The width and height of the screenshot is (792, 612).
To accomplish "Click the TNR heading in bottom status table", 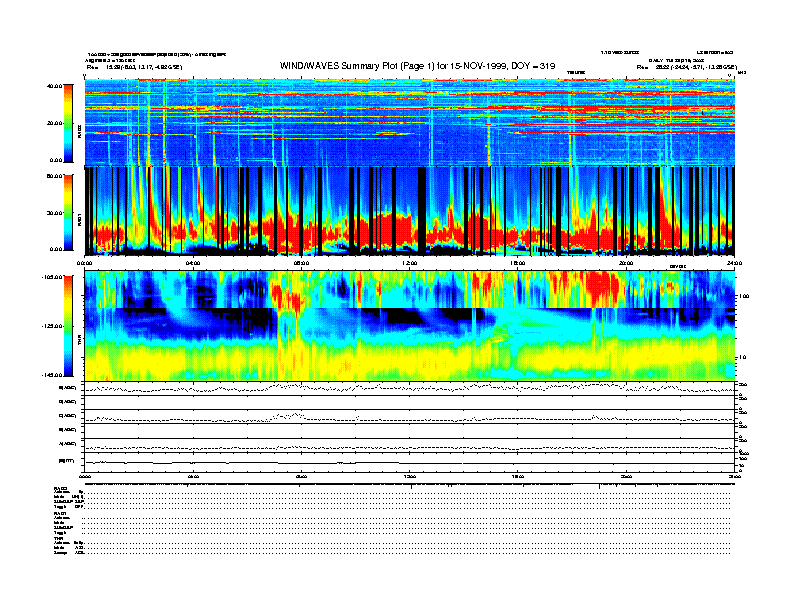I will coord(59,538).
